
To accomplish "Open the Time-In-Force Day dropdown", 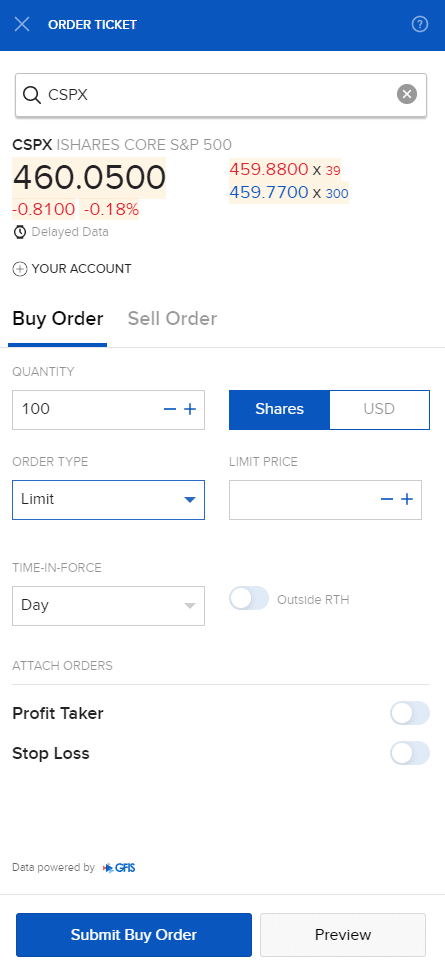I will 109,606.
